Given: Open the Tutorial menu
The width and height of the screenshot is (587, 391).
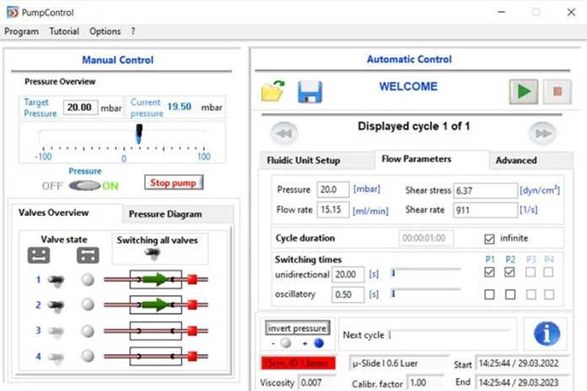Looking at the screenshot, I should [x=64, y=31].
